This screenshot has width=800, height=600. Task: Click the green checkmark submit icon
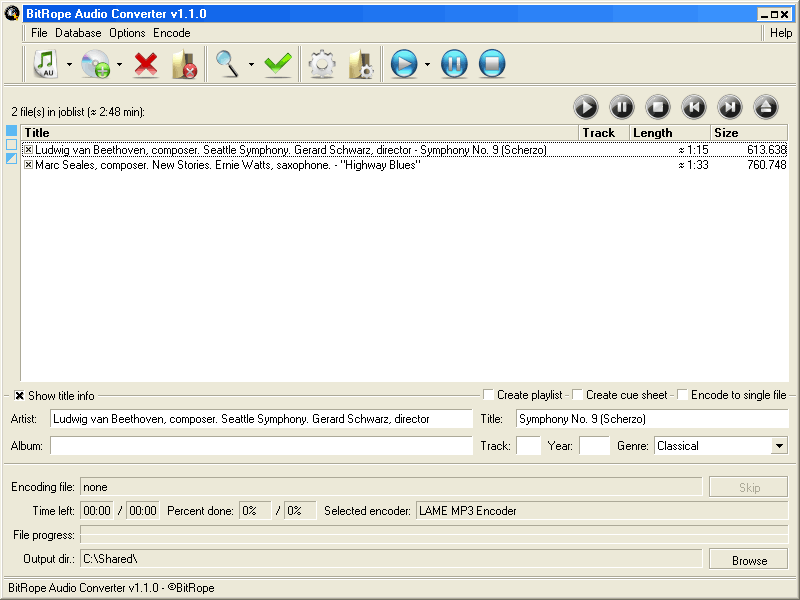(x=278, y=64)
